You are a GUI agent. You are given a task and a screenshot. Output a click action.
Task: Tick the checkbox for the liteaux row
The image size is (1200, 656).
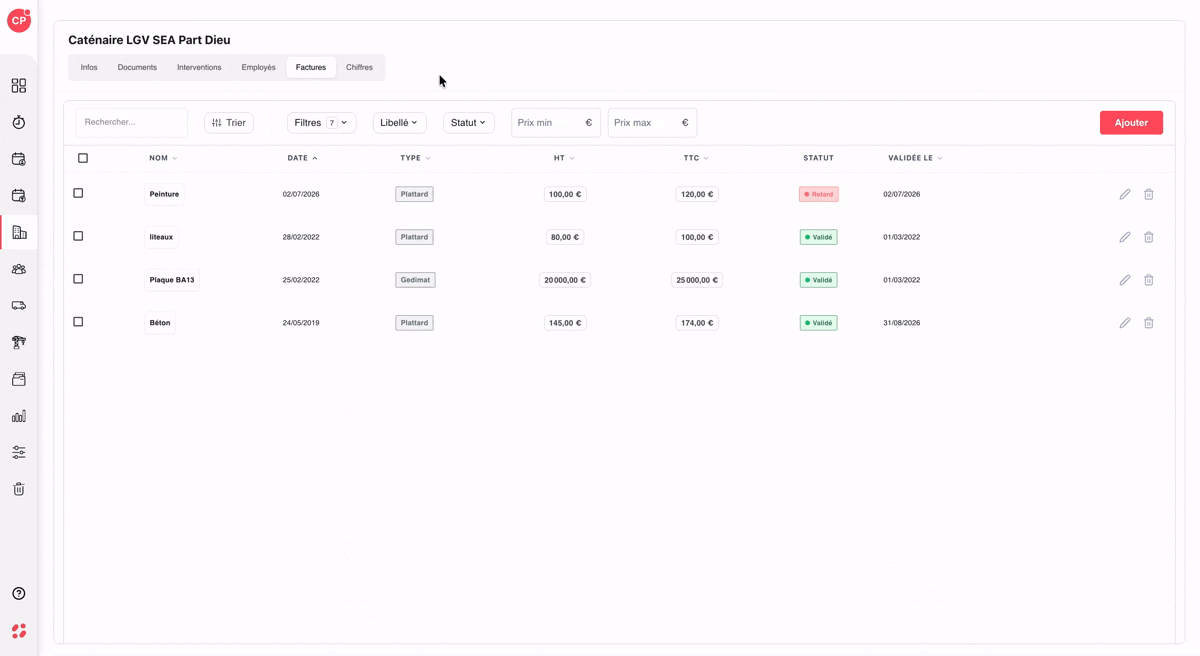pos(78,236)
